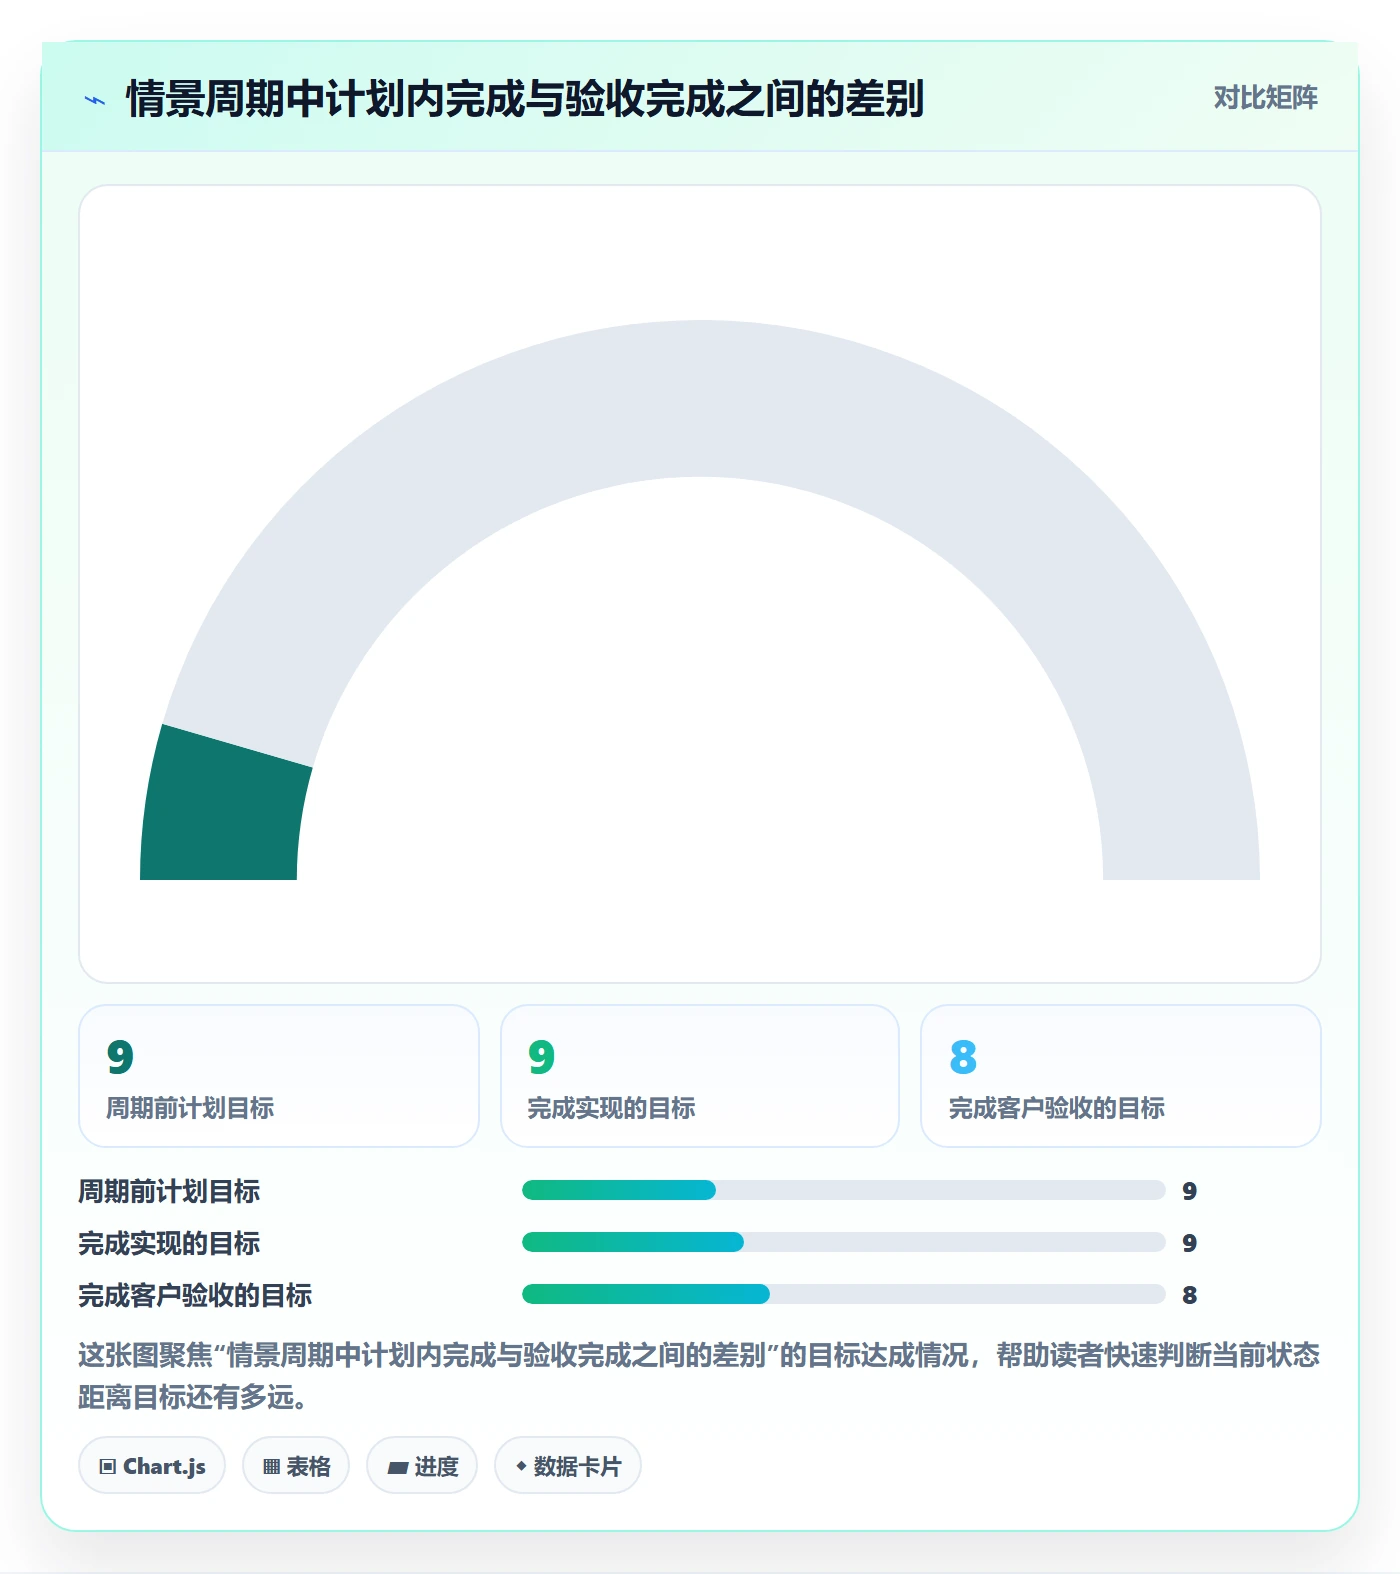The height and width of the screenshot is (1574, 1400).
Task: Click the bar icon in 进度 chip
Action: [x=398, y=1468]
